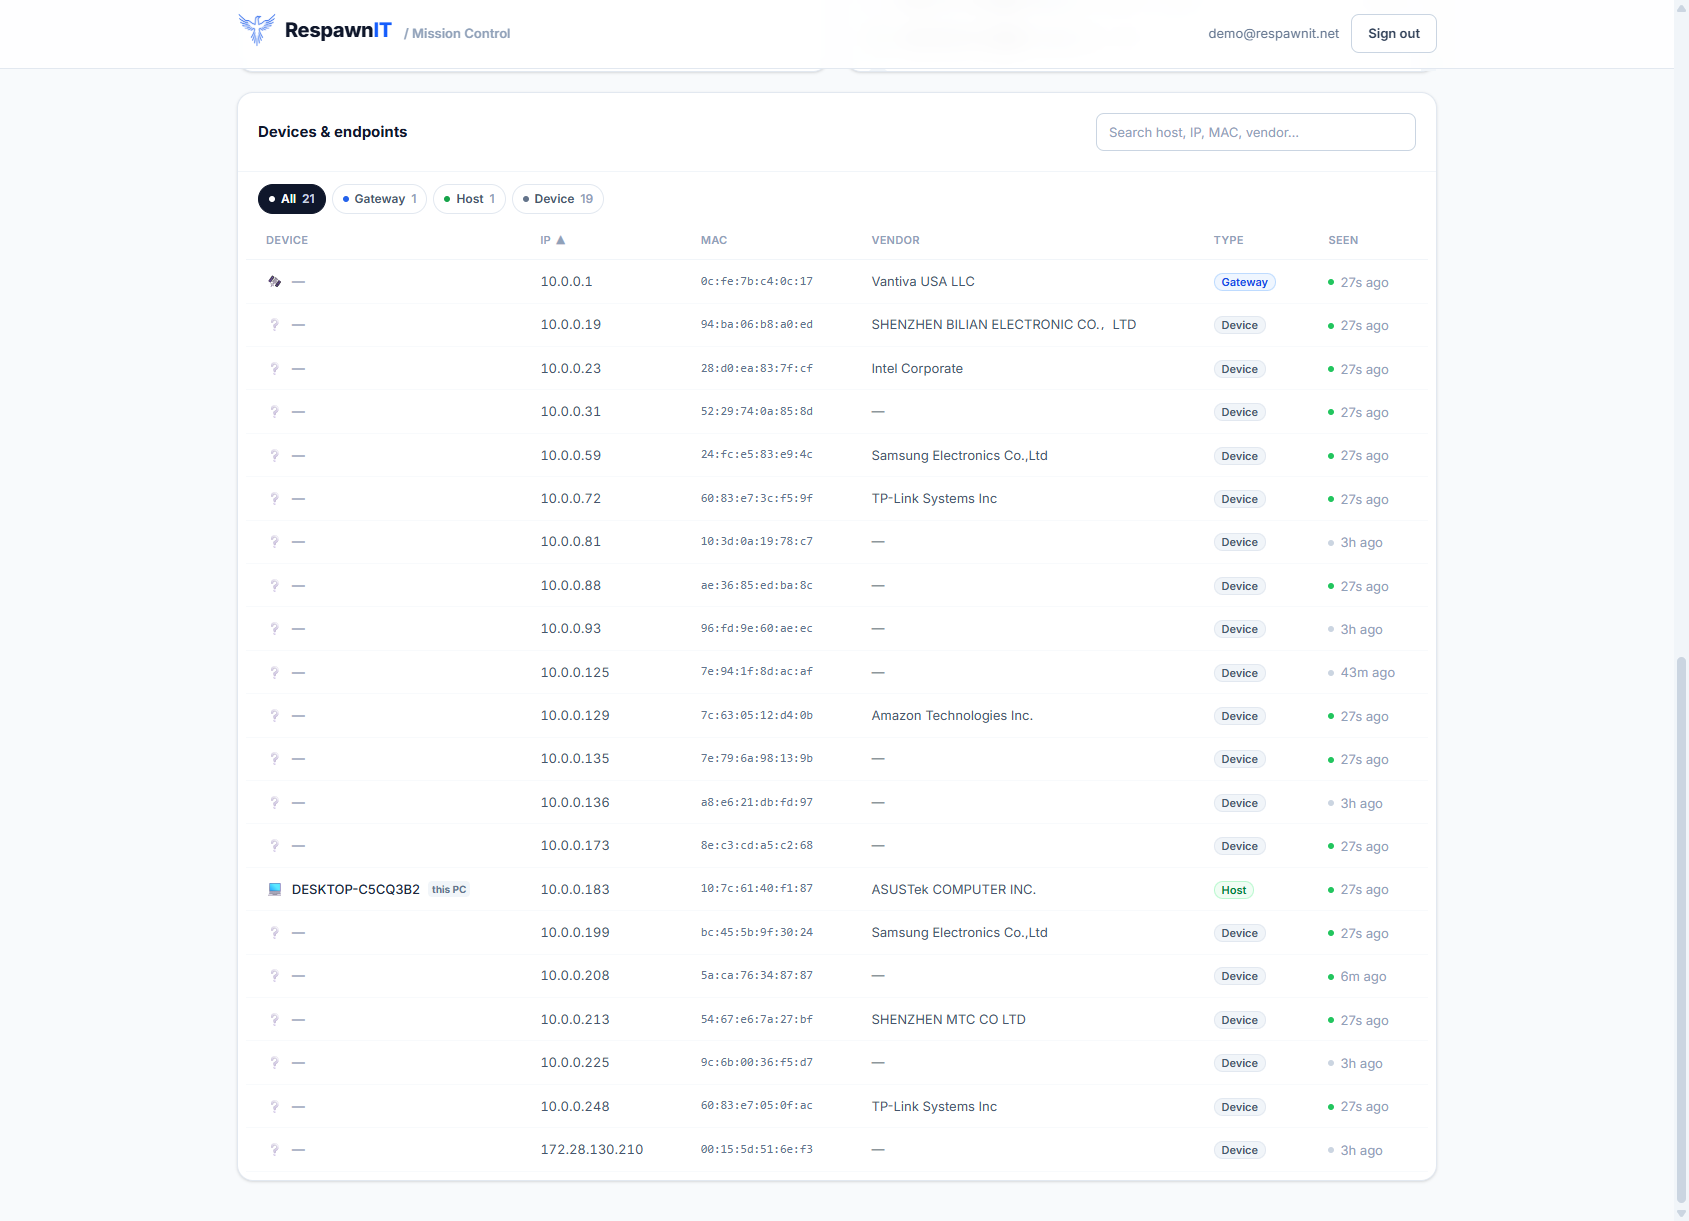Click the unknown device icon for 10.0.0.23
The height and width of the screenshot is (1221, 1689).
tap(274, 369)
